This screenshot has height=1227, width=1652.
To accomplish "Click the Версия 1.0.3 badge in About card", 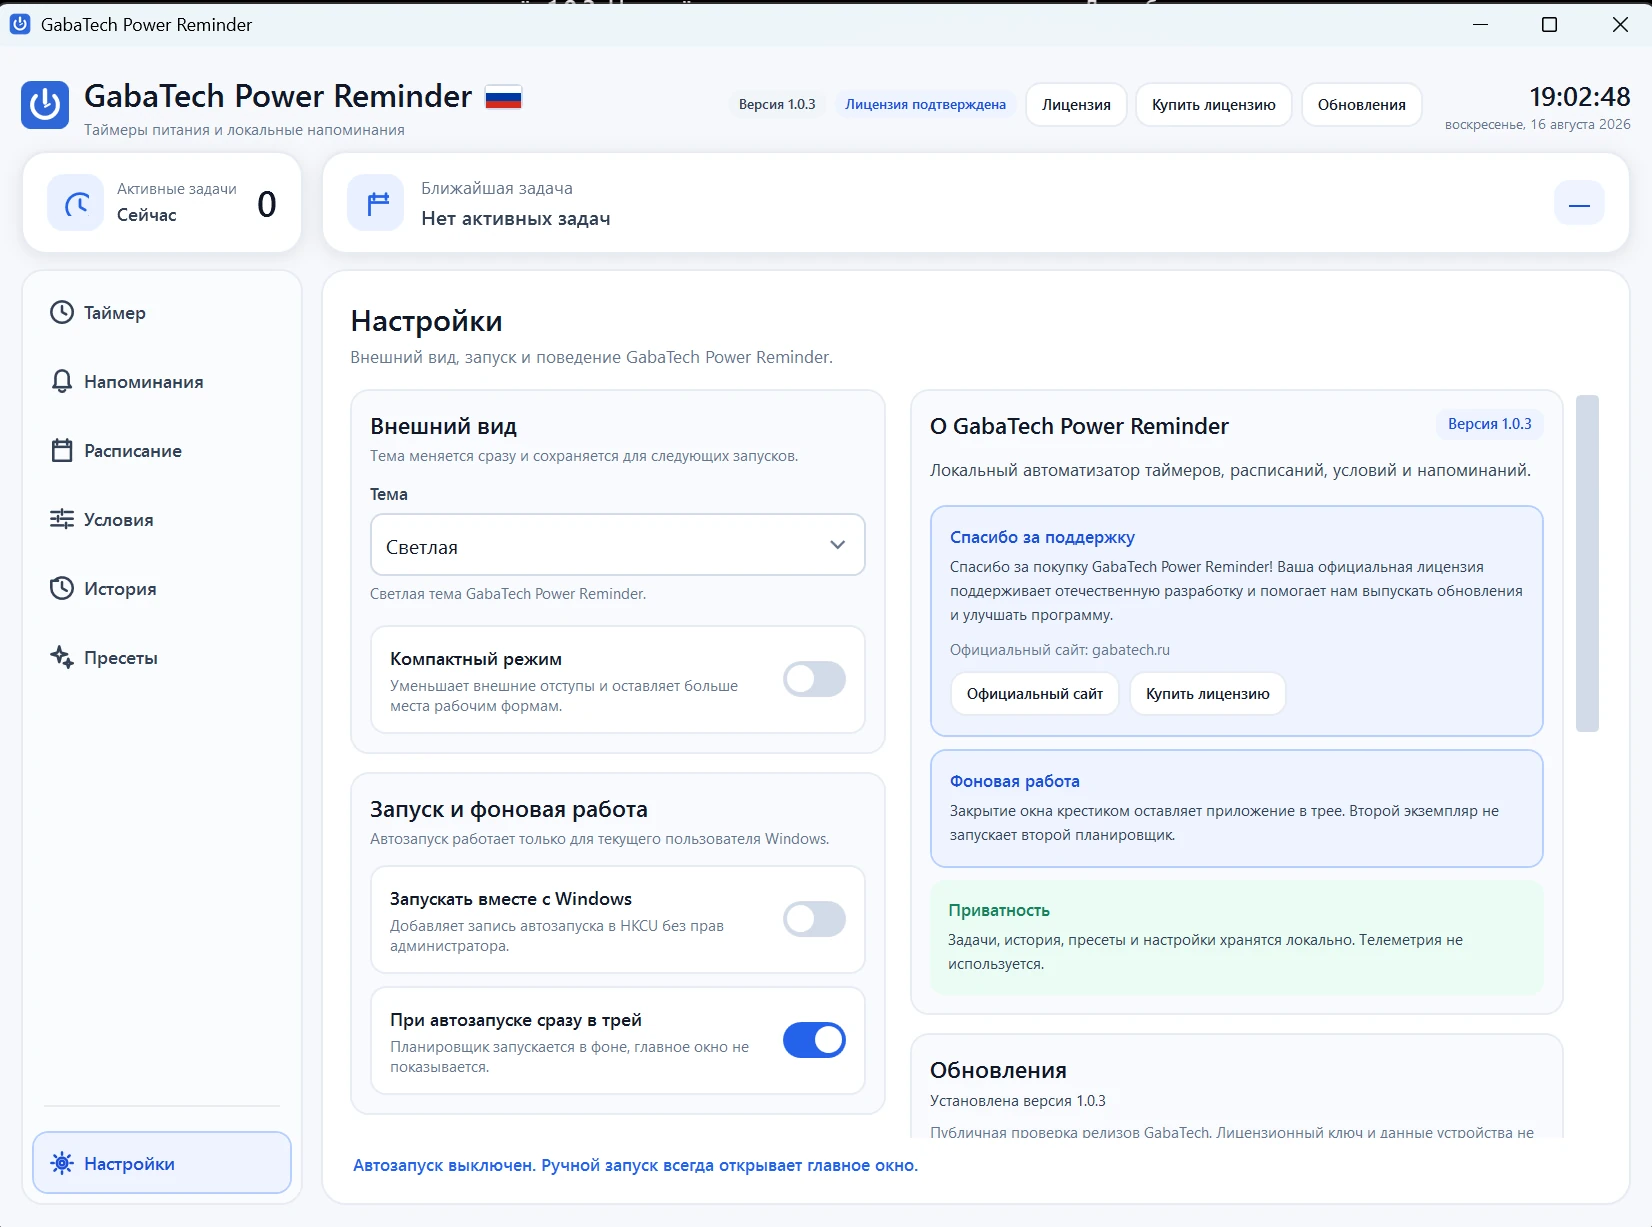I will tap(1489, 424).
